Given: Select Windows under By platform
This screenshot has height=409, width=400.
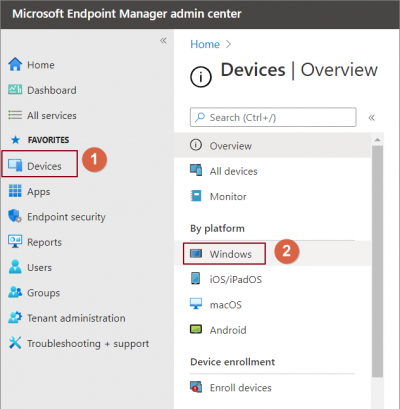Looking at the screenshot, I should (230, 254).
